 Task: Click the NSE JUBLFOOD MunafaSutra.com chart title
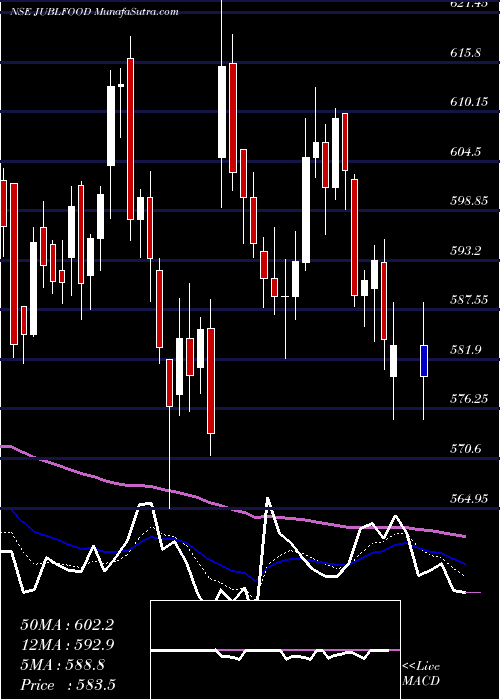point(94,12)
